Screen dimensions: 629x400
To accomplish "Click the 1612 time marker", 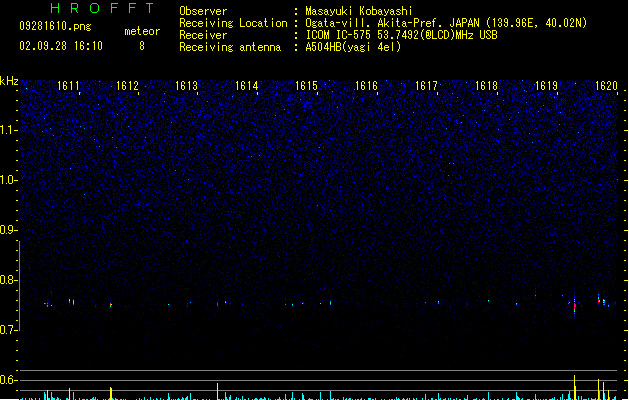I will 127,86.
